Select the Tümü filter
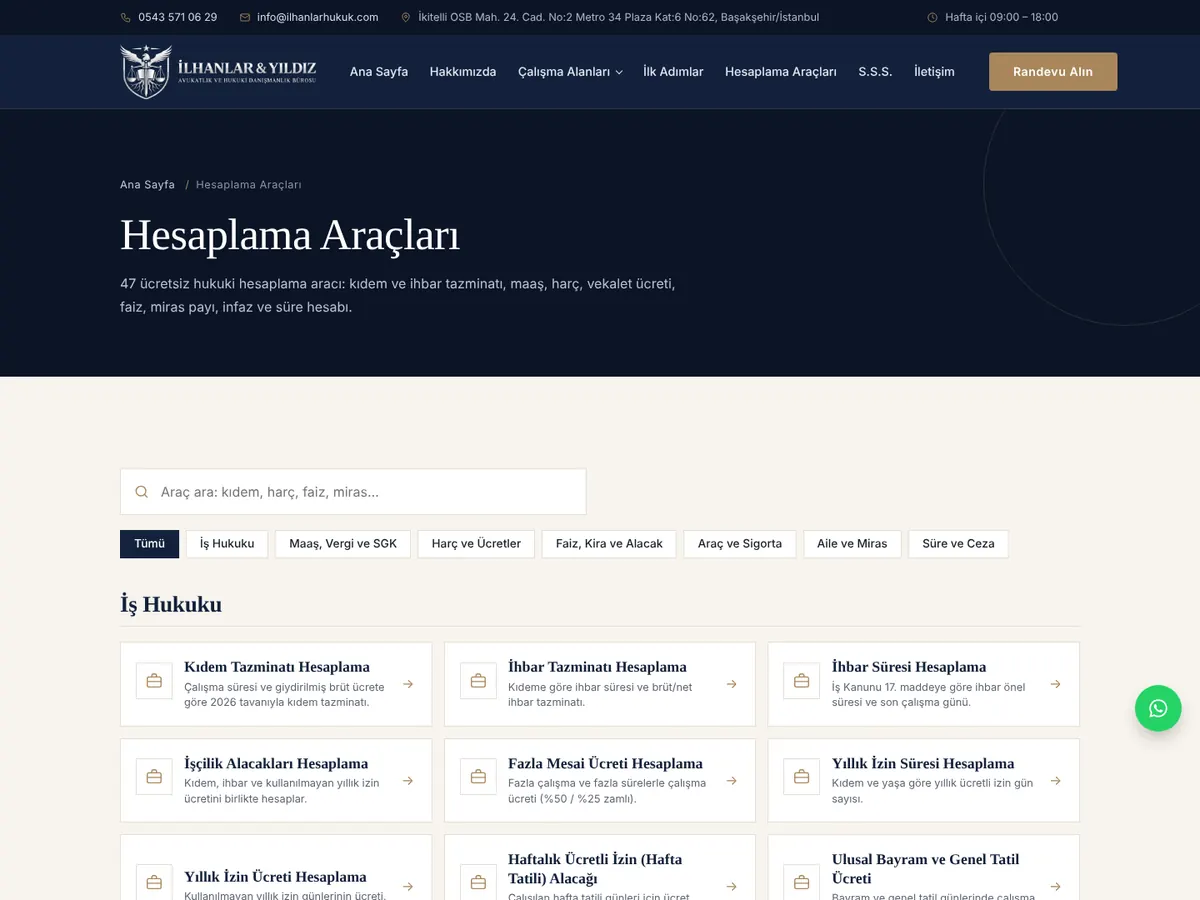1200x900 pixels. (x=149, y=544)
